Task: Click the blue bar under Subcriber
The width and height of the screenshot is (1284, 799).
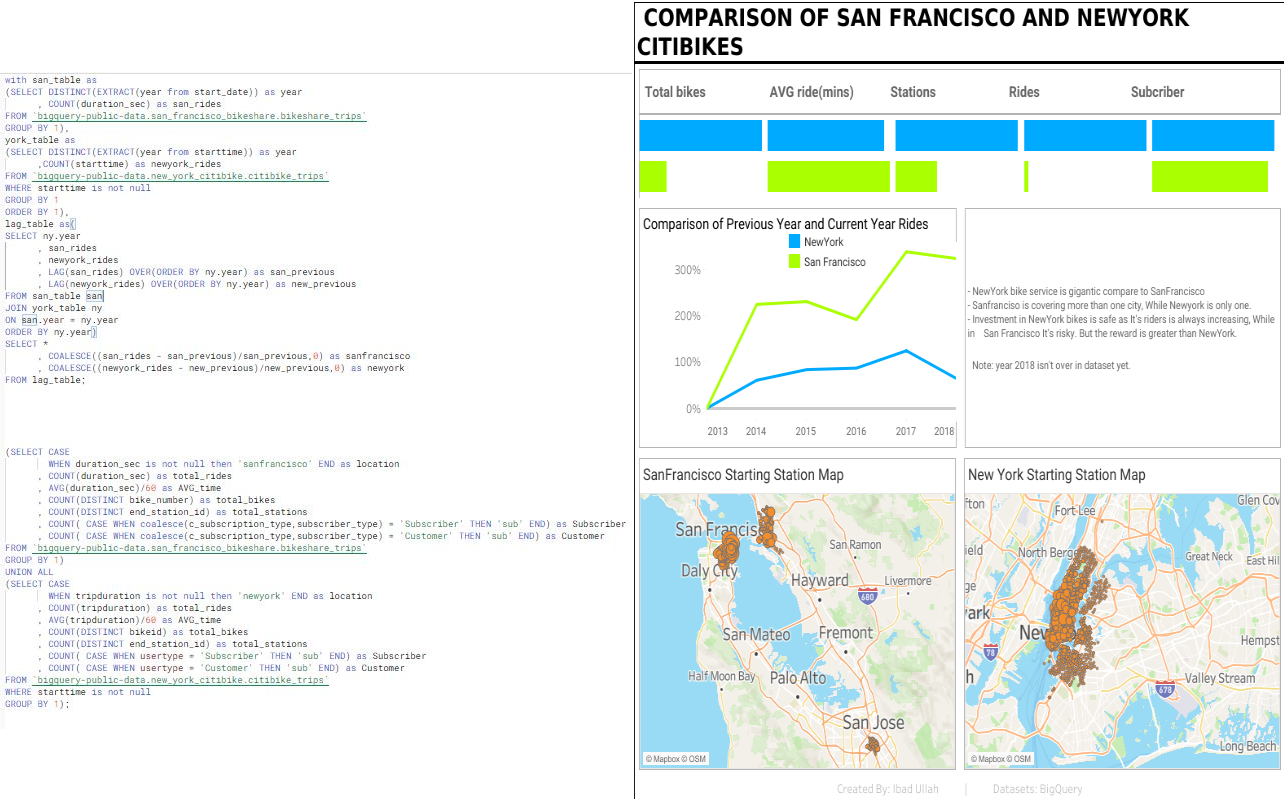Action: [1214, 135]
